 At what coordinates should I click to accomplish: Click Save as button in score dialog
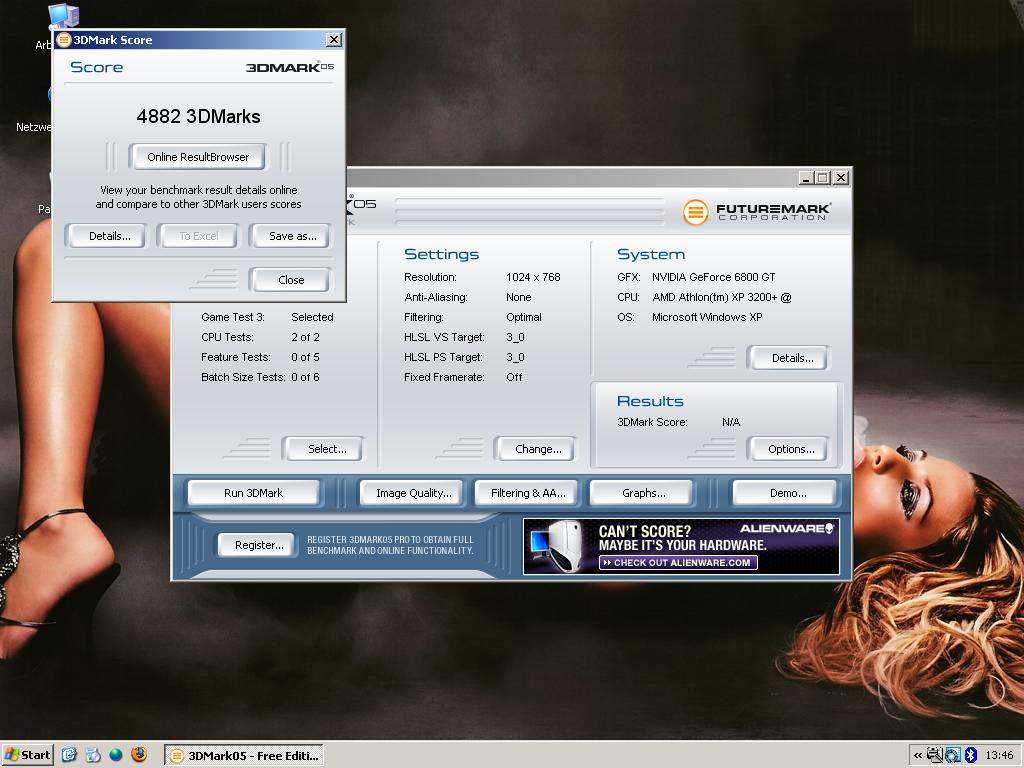coord(292,236)
